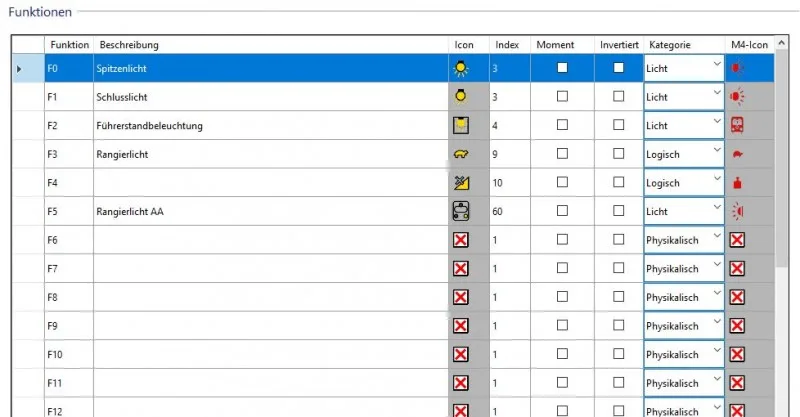Click the M4-Icon for F0 Spitzenlicht
The height and width of the screenshot is (417, 800).
pyautogui.click(x=737, y=68)
